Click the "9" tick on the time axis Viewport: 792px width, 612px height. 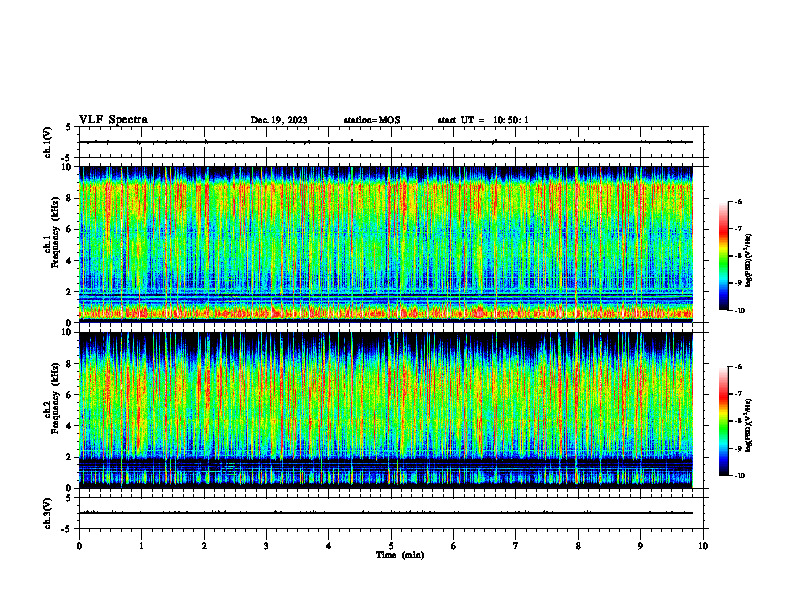tap(640, 546)
